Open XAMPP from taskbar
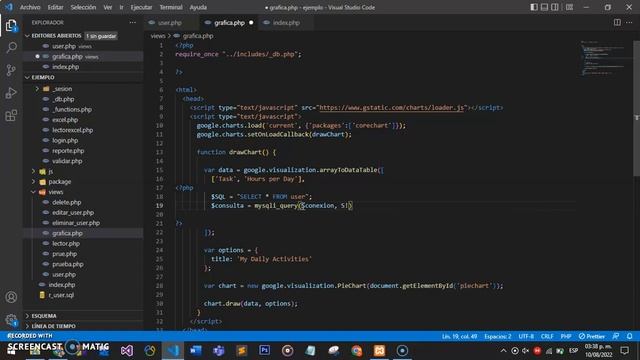The width and height of the screenshot is (640, 360). coord(379,350)
